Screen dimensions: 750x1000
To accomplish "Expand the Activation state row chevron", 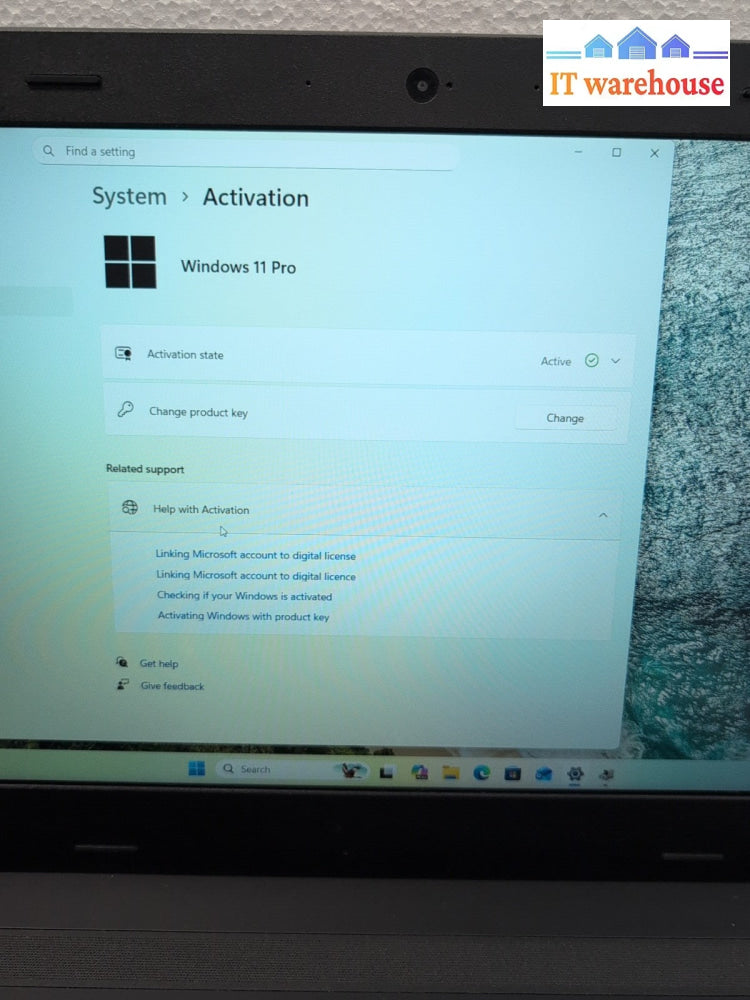I will (x=615, y=361).
